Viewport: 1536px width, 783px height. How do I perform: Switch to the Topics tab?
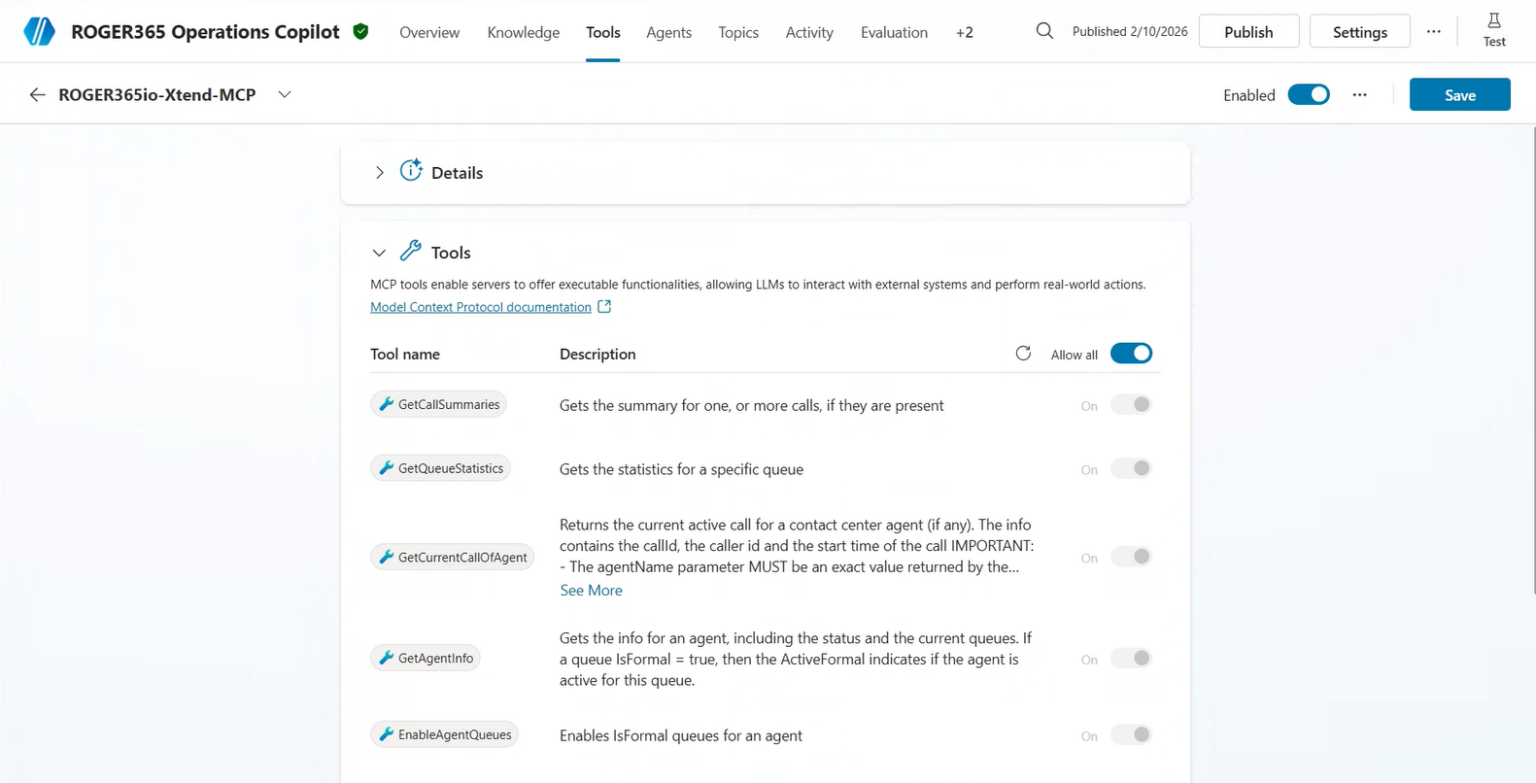(x=738, y=32)
